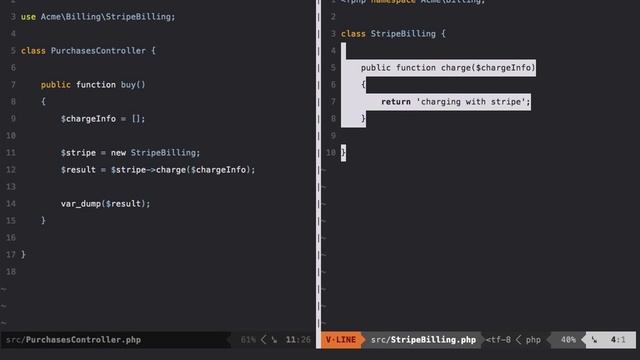Click the '$result = $stripe->charge($chargeInfo);' line
The height and width of the screenshot is (360, 640).
click(x=158, y=170)
